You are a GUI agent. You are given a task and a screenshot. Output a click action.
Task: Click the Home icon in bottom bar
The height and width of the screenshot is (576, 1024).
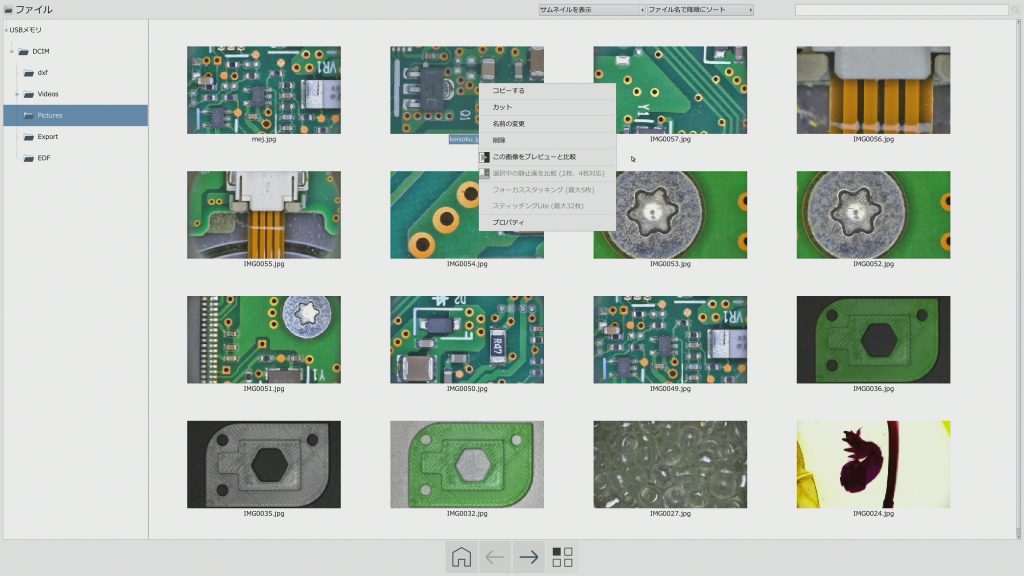(461, 557)
